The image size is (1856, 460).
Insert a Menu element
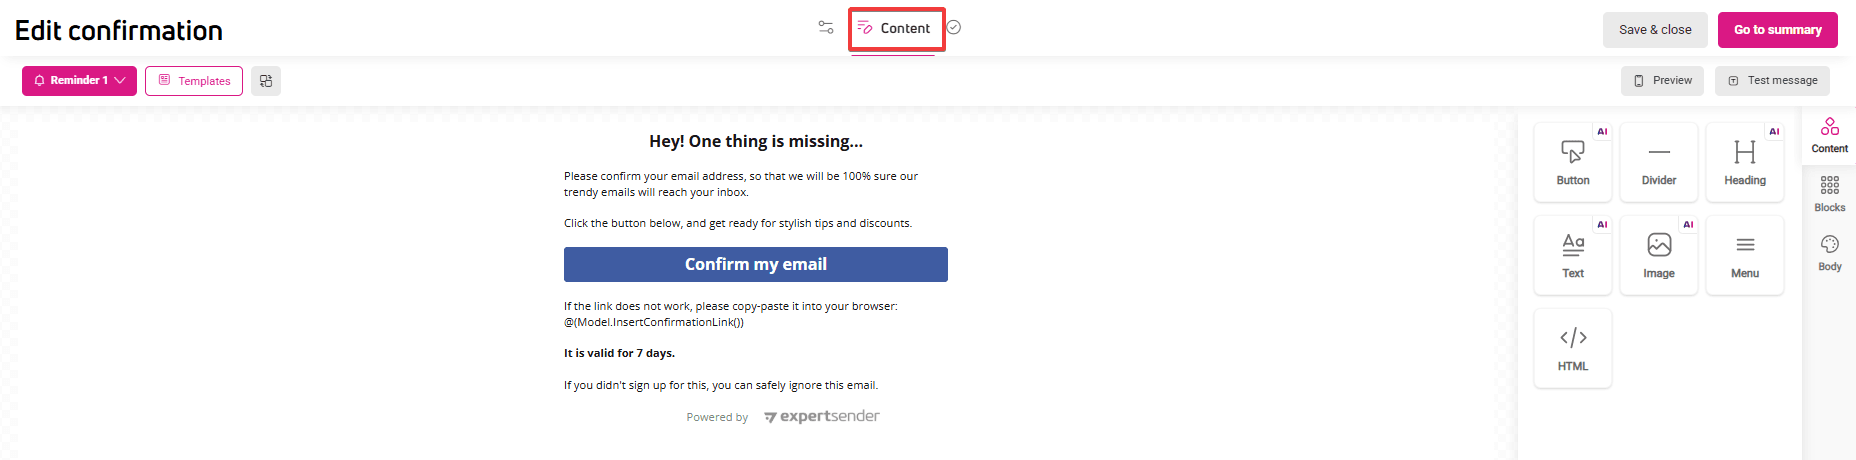[x=1744, y=255]
